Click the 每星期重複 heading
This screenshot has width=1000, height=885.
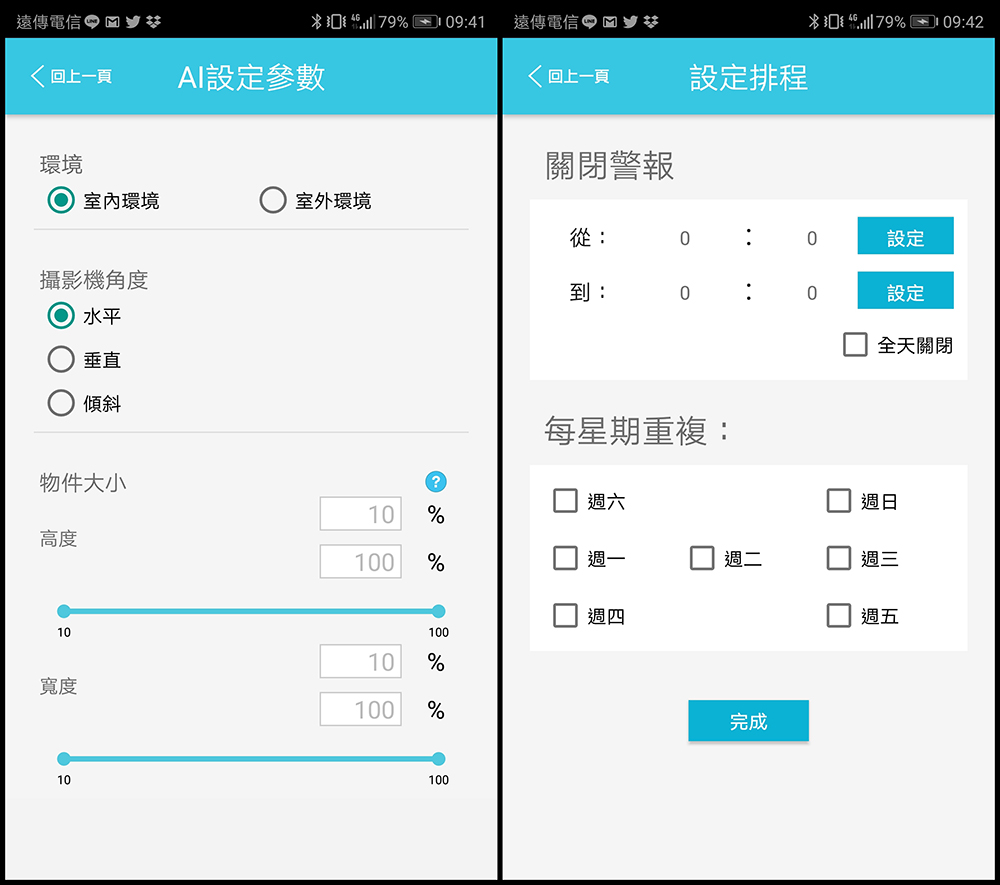click(636, 431)
